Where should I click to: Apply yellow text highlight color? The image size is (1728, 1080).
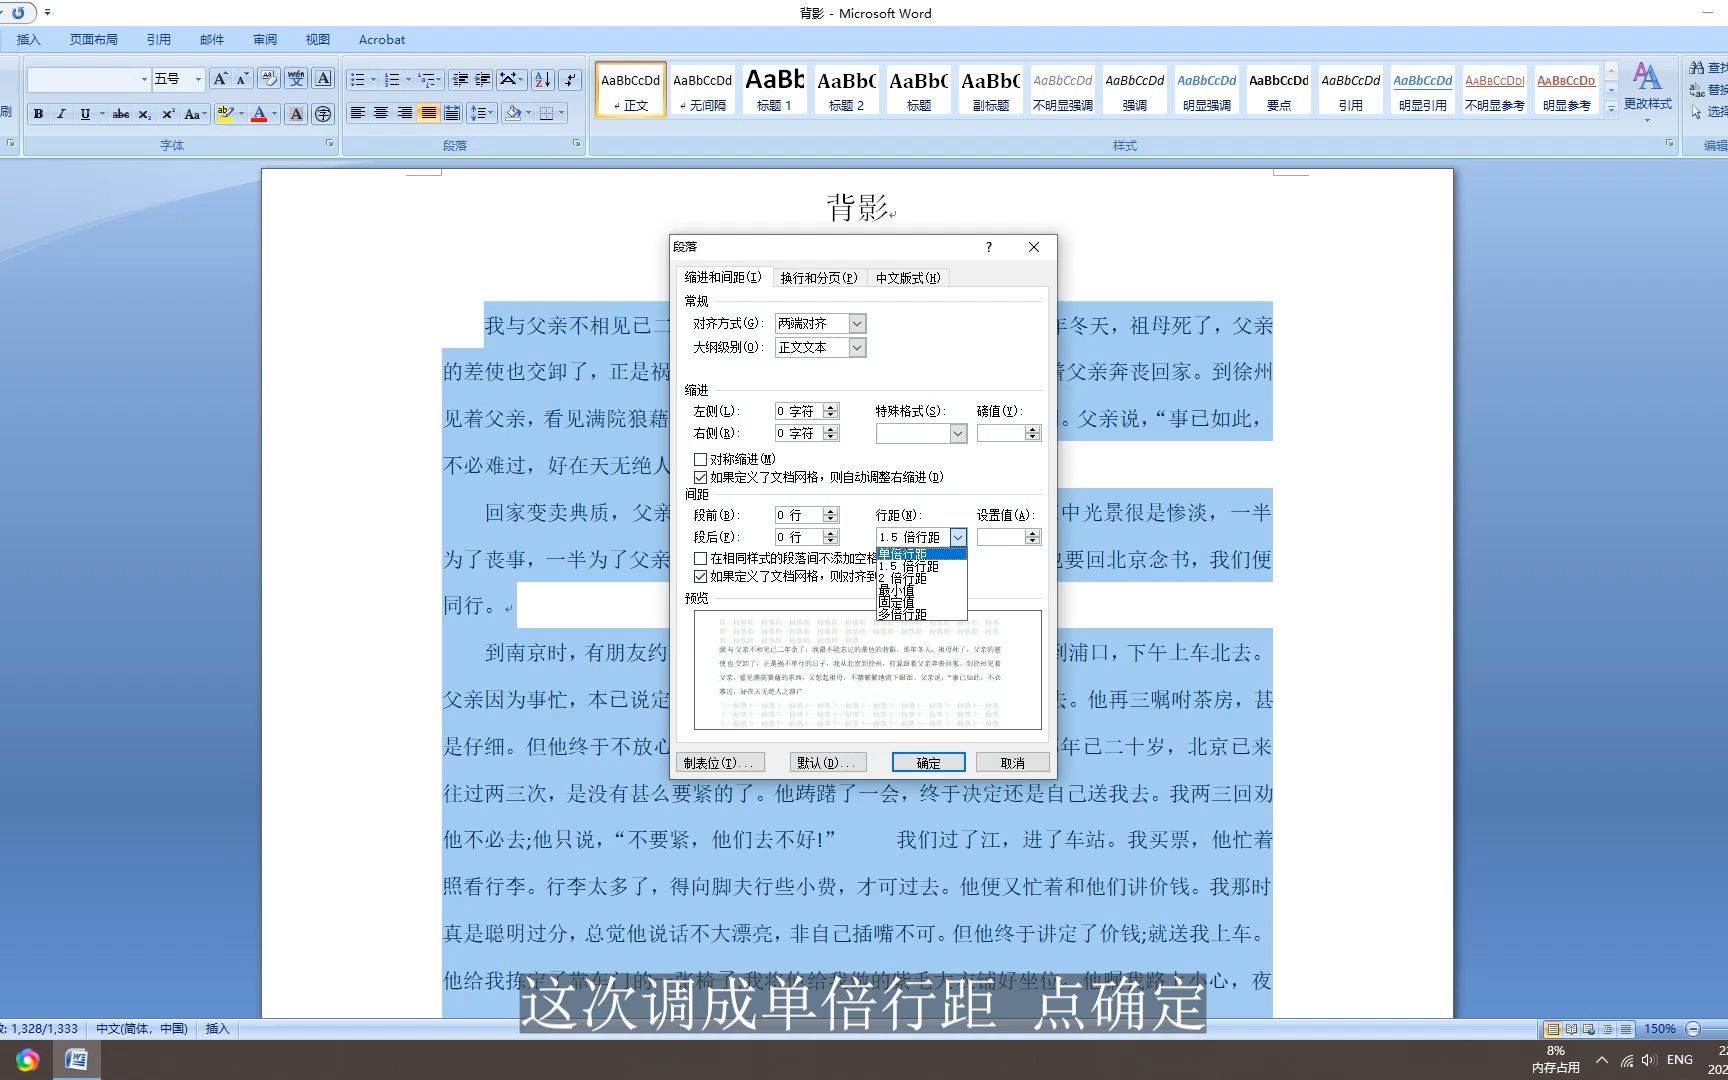(x=224, y=114)
